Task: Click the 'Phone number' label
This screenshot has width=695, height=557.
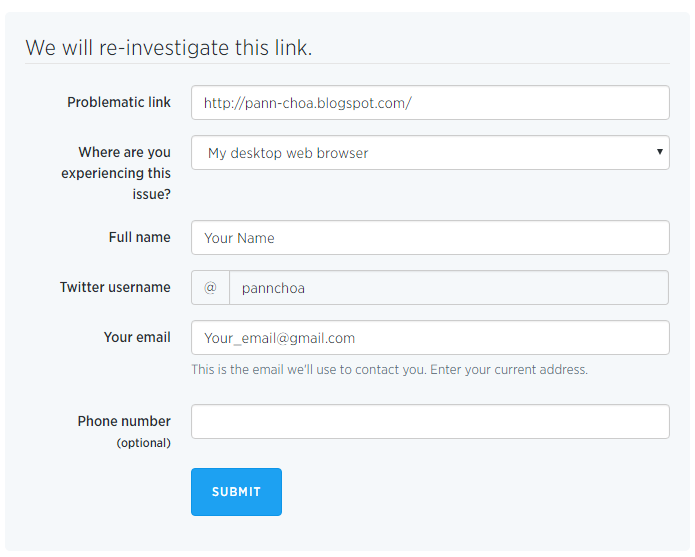Action: [x=124, y=421]
